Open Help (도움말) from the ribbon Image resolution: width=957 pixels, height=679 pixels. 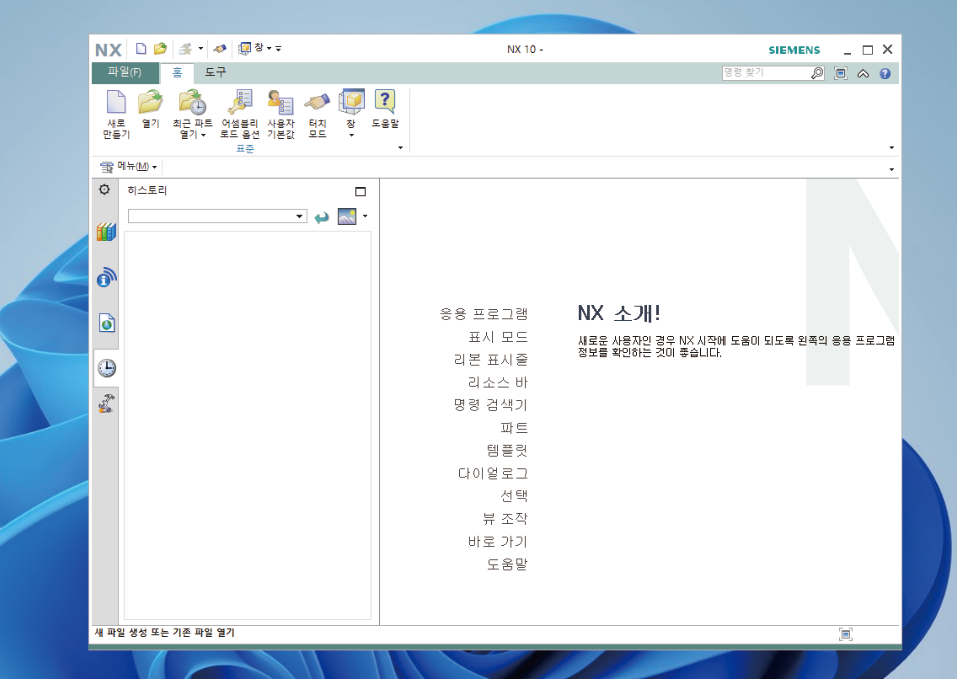(x=385, y=109)
